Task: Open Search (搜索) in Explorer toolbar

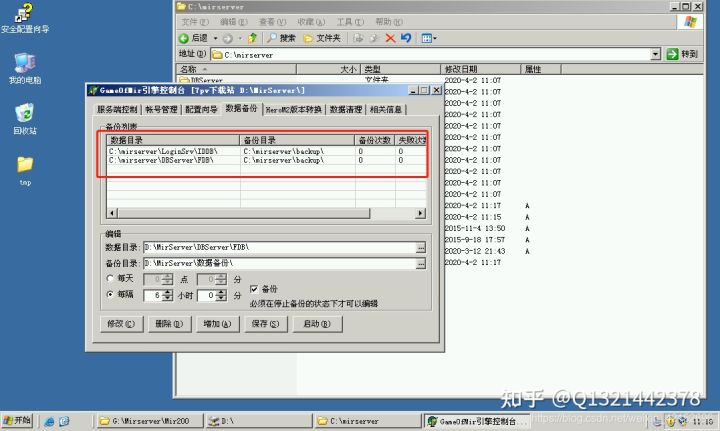Action: [280, 38]
